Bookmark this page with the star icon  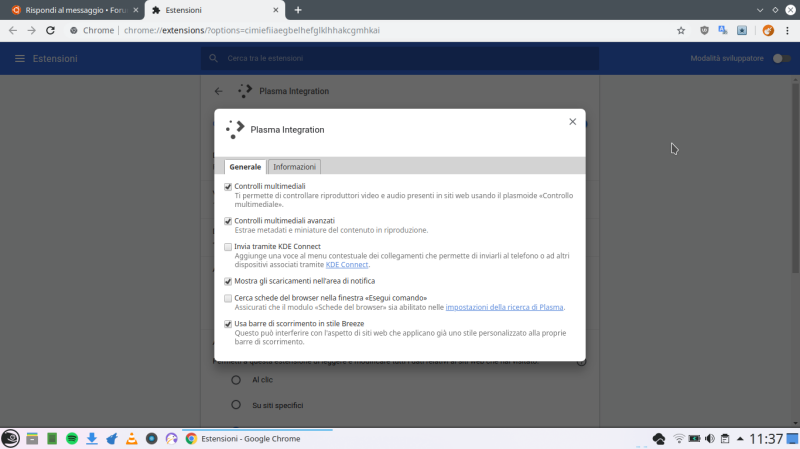(x=681, y=30)
